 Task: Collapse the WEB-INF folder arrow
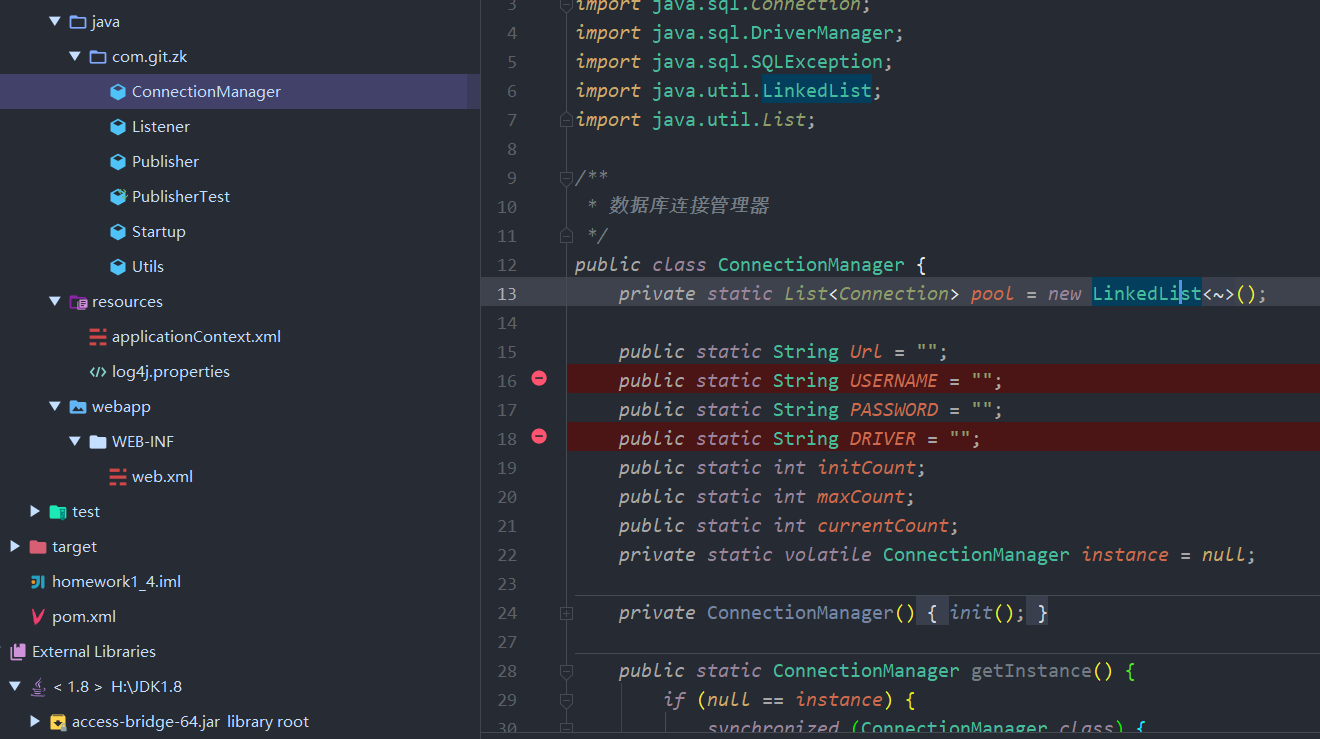point(75,441)
